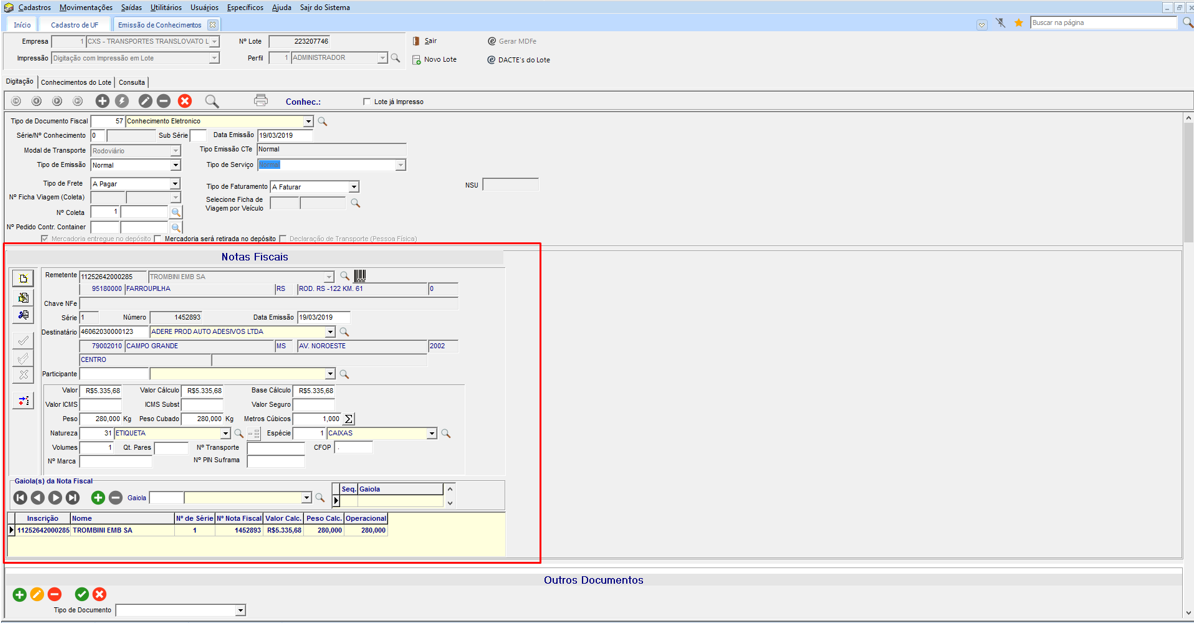Open Tipo de Emissão dropdown
1194x623 pixels.
pyautogui.click(x=175, y=165)
